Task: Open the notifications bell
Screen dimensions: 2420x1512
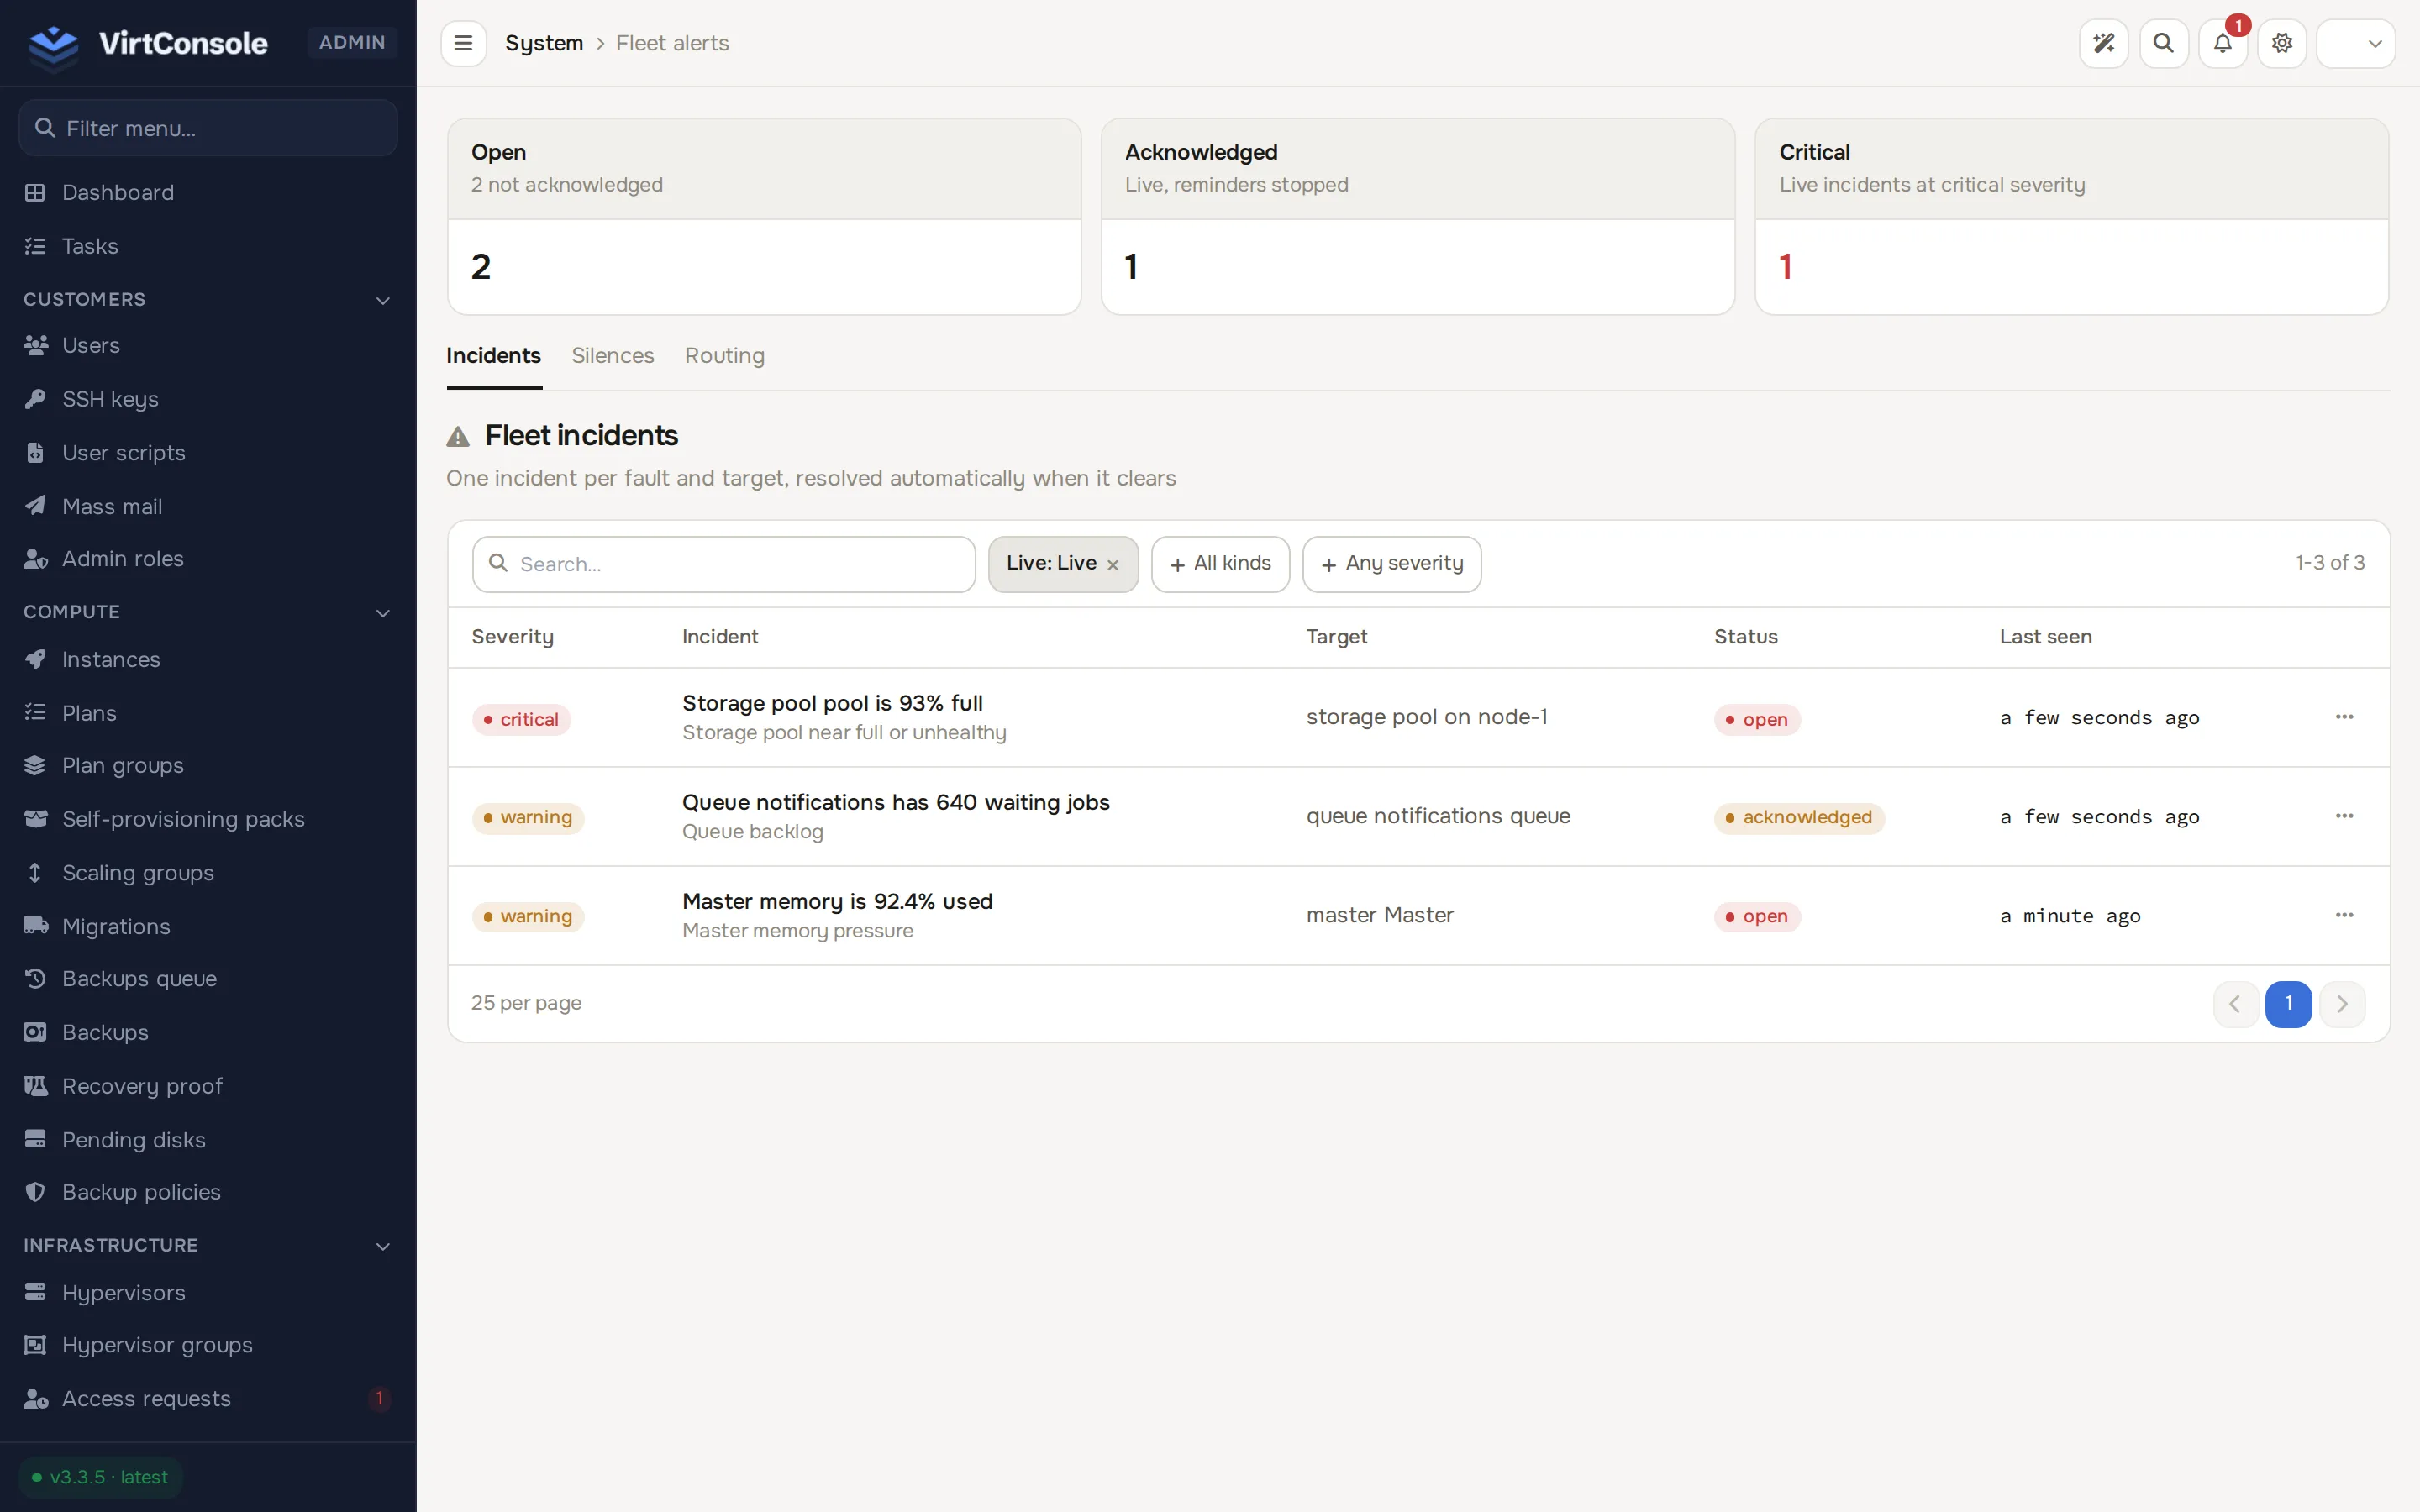Action: tap(2222, 43)
